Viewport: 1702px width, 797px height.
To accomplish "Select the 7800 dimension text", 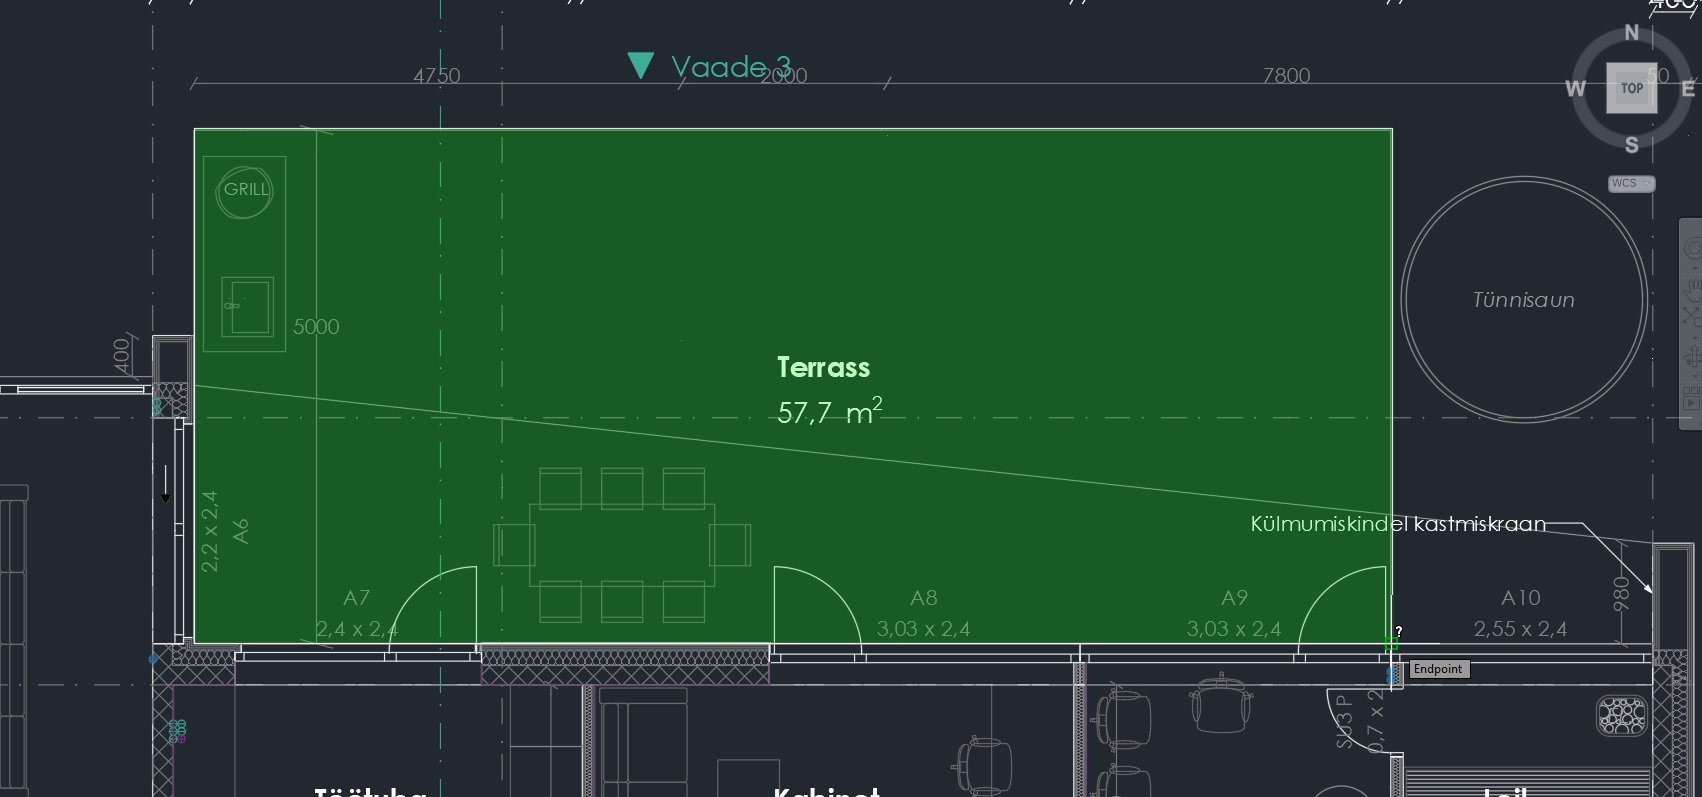I will tap(1286, 76).
